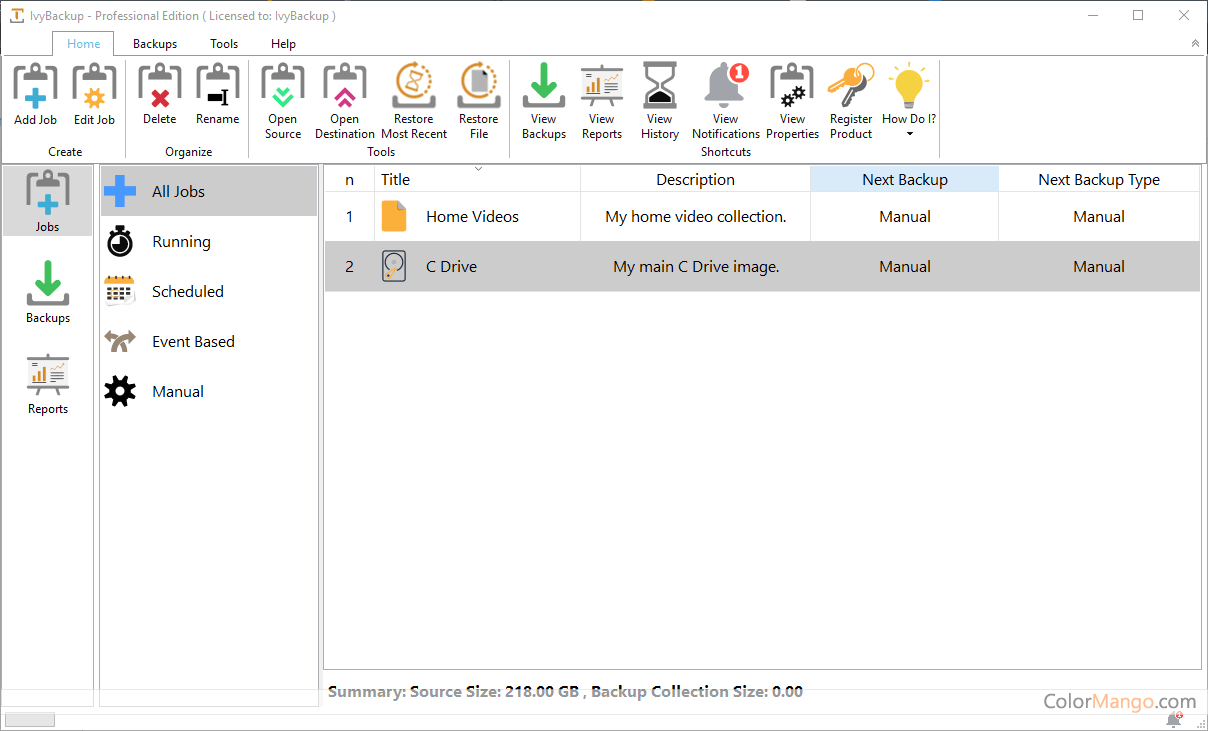Image resolution: width=1208 pixels, height=731 pixels.
Task: Click the C Drive disk icon
Action: [394, 267]
